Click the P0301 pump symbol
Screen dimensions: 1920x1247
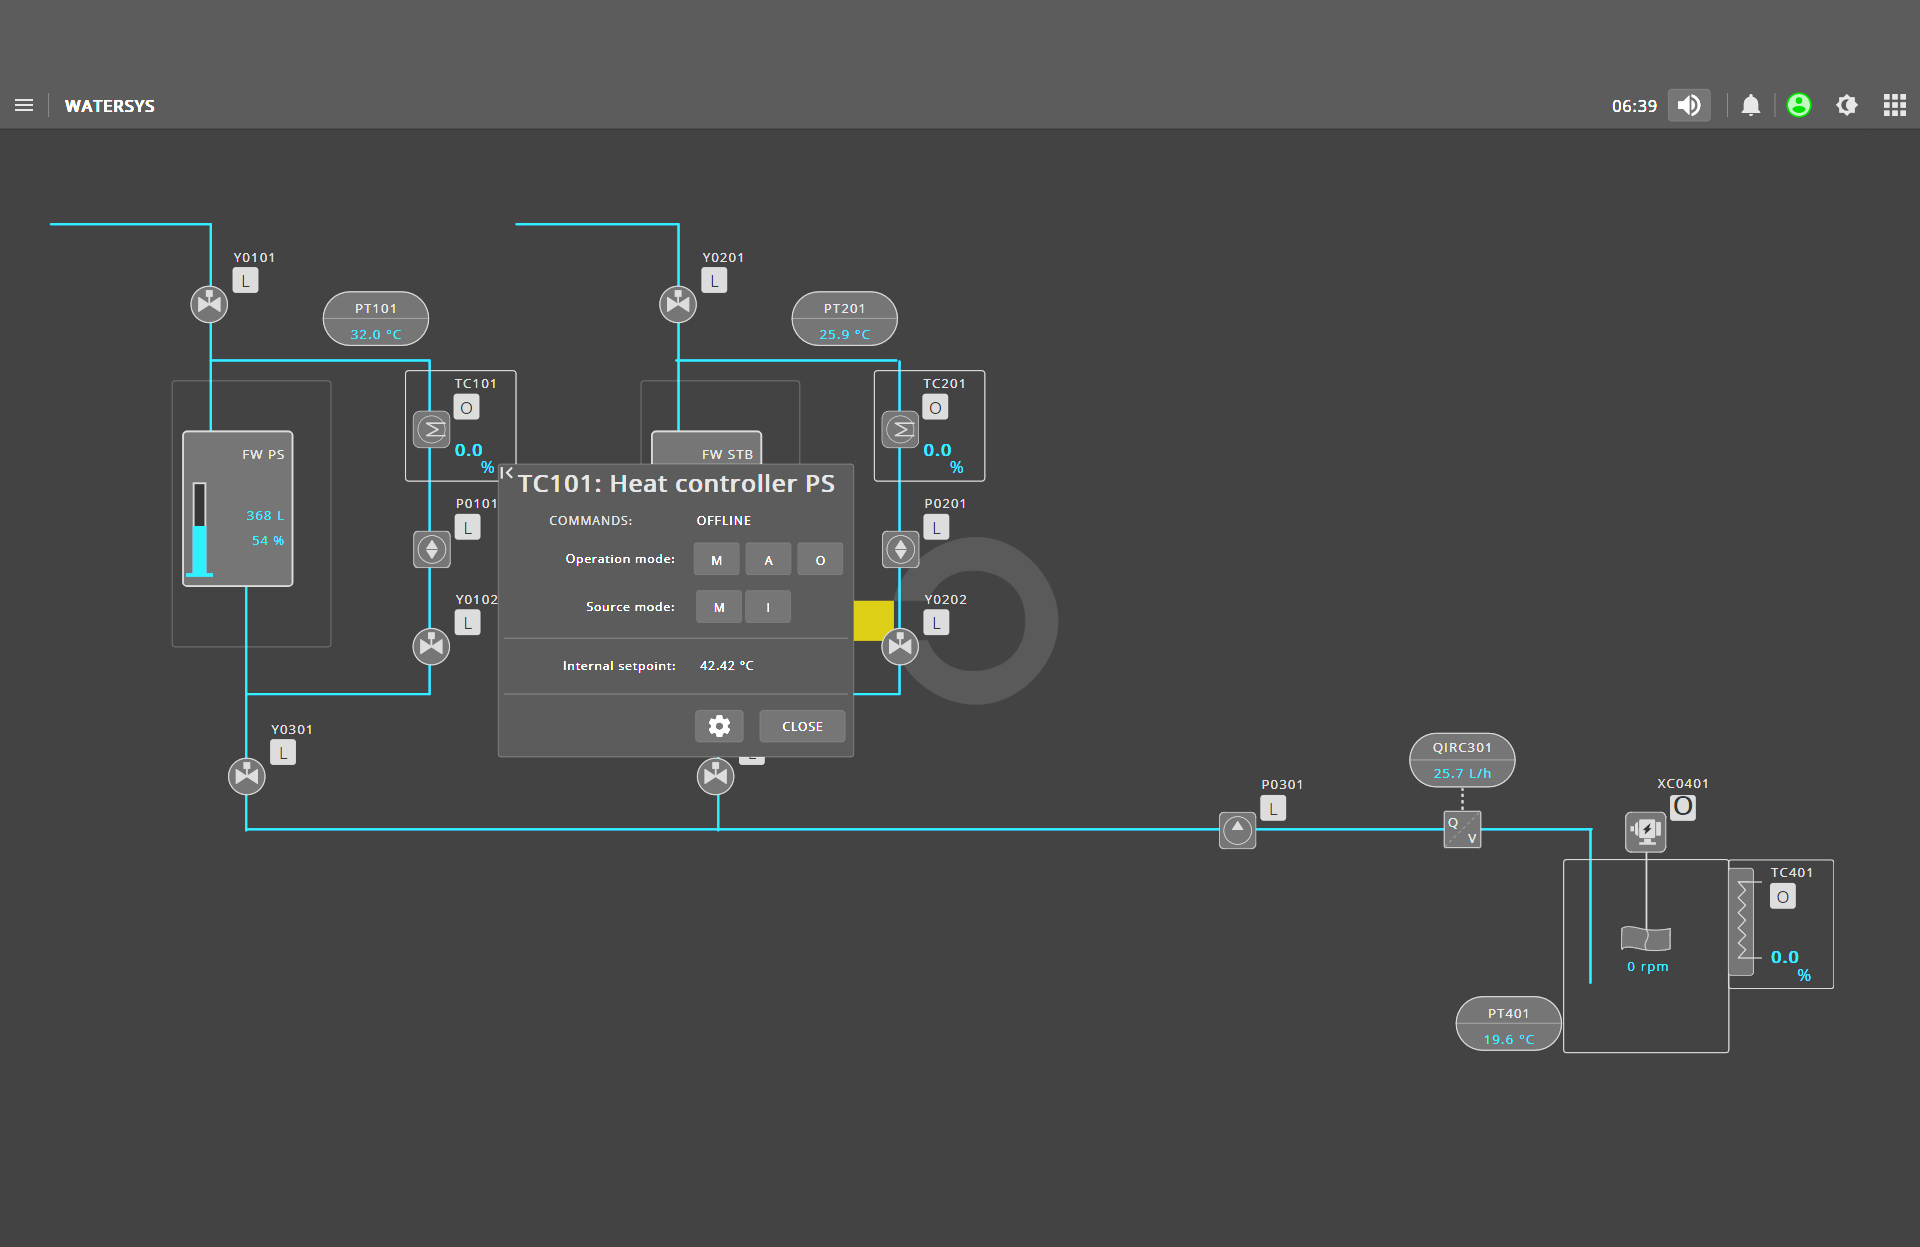[1237, 830]
